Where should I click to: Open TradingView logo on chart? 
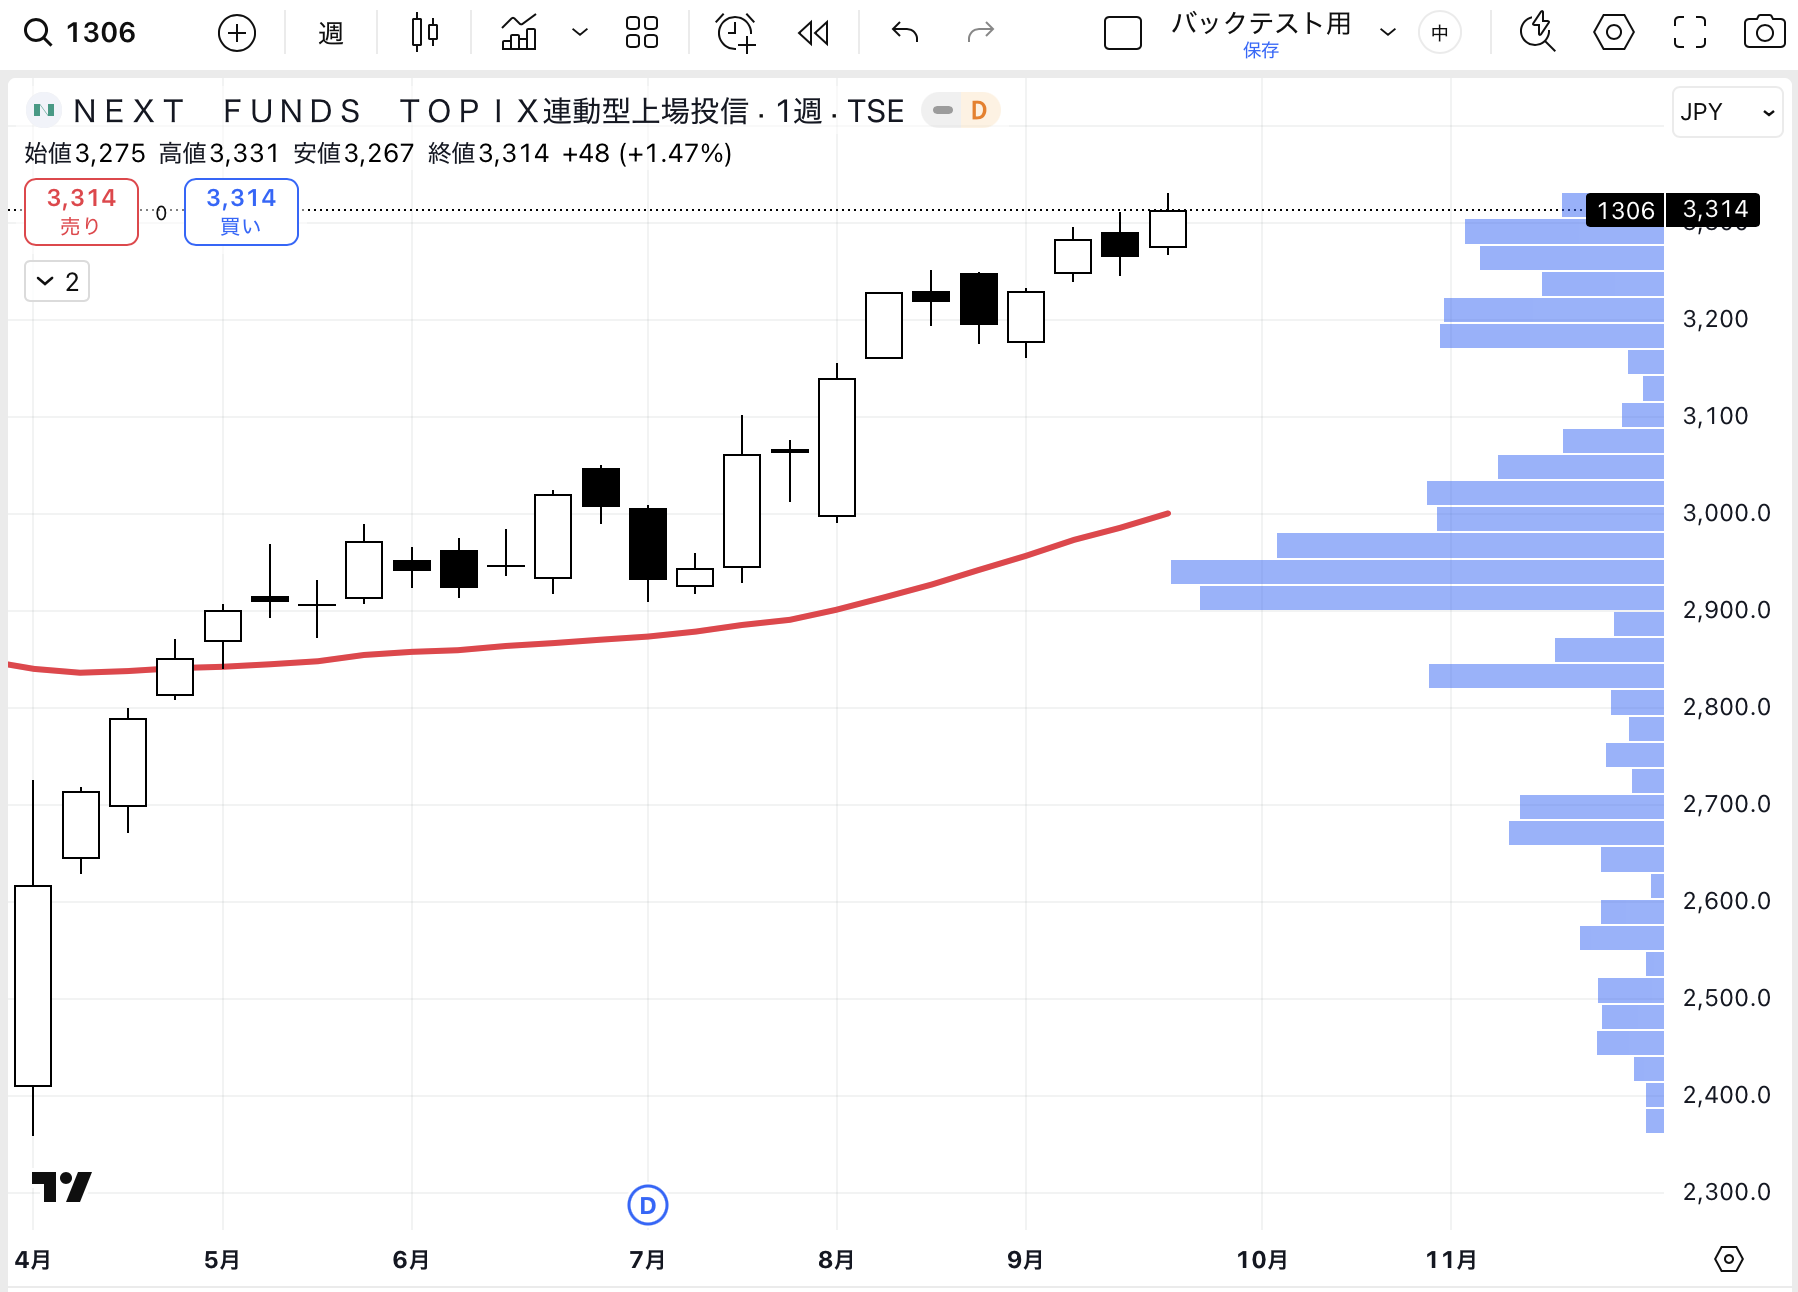coord(61,1187)
